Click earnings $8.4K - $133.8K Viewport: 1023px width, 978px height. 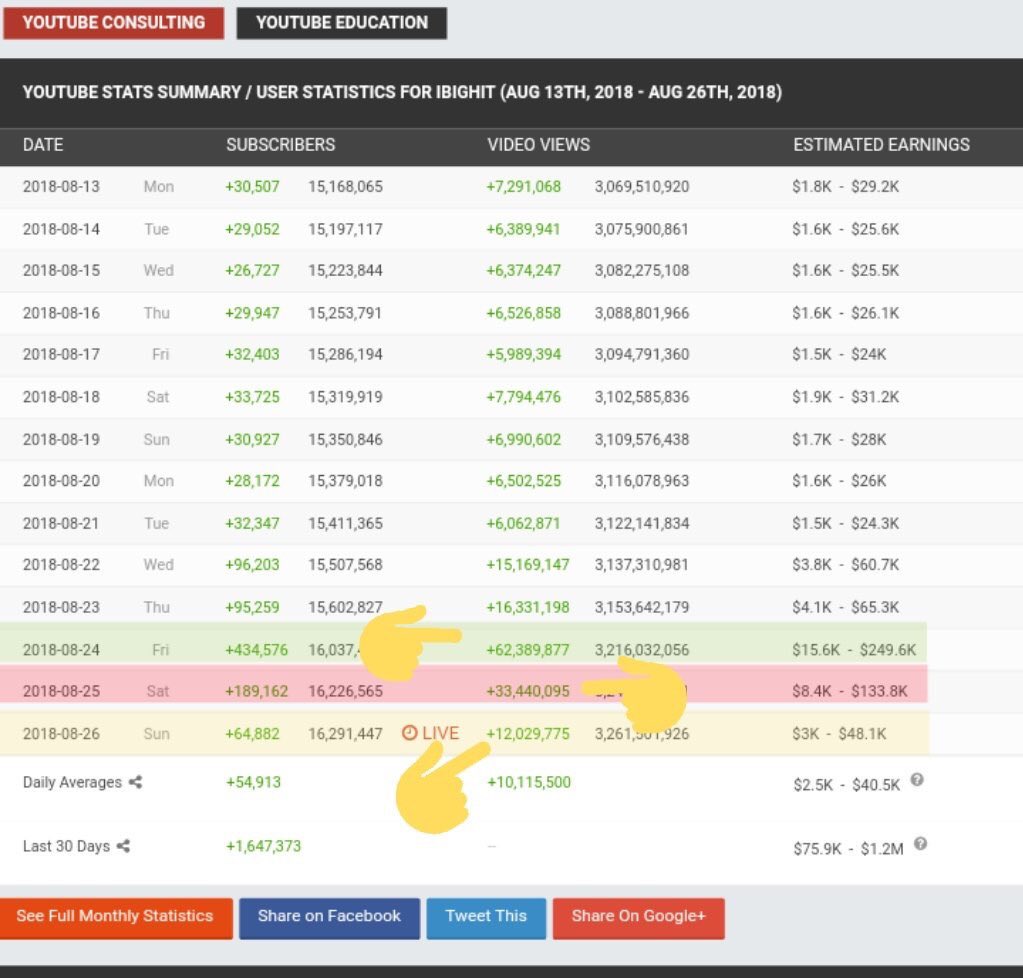tap(849, 691)
